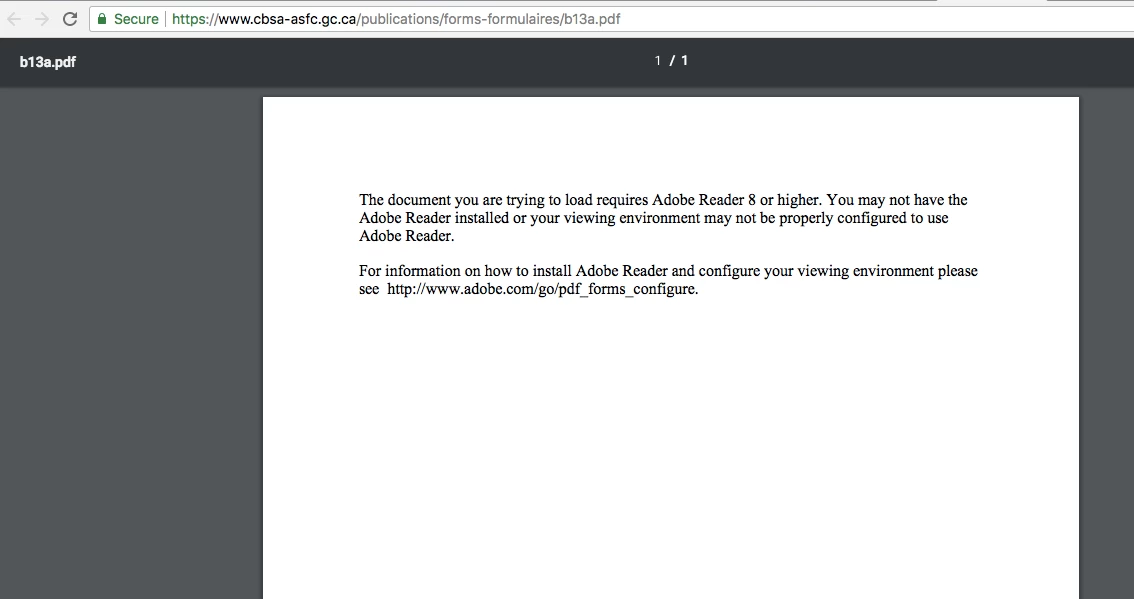Reload the page with refresh icon
The image size is (1134, 599).
70,20
